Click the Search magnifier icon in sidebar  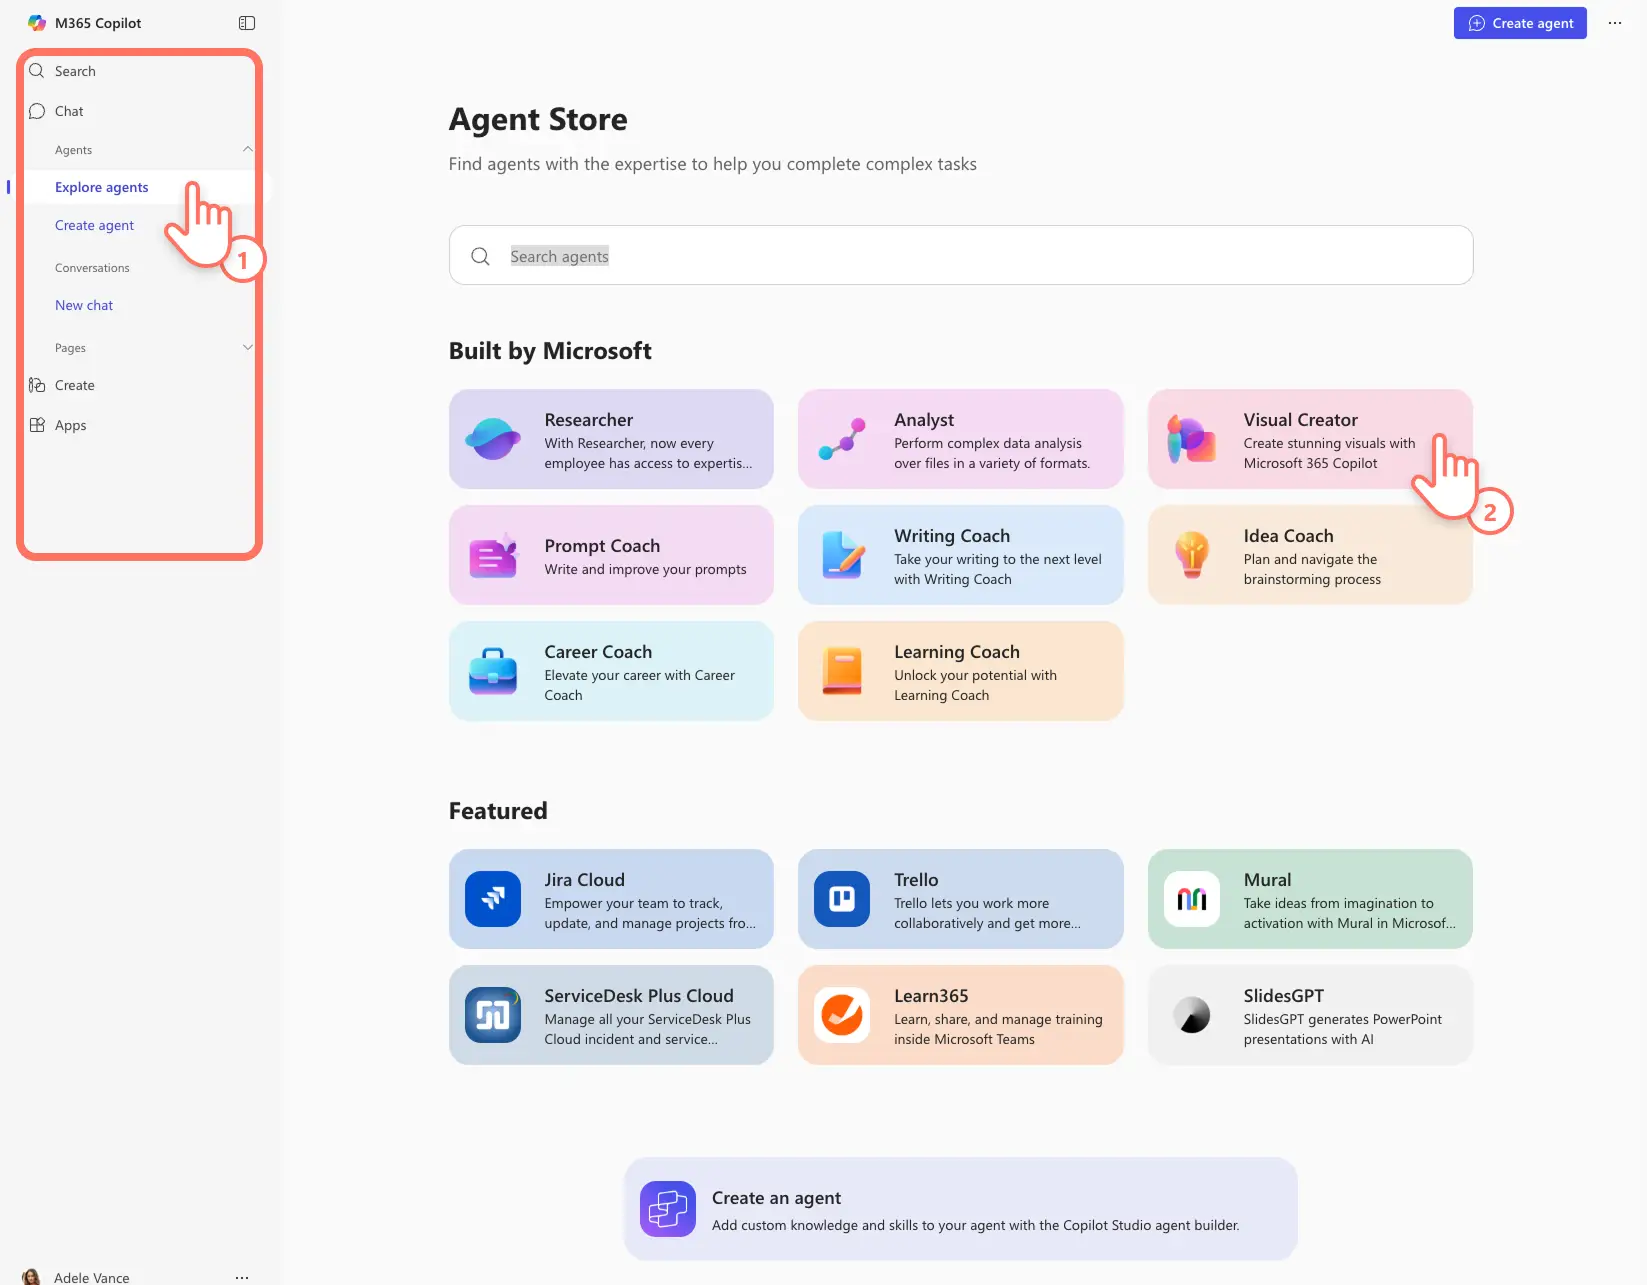coord(37,71)
